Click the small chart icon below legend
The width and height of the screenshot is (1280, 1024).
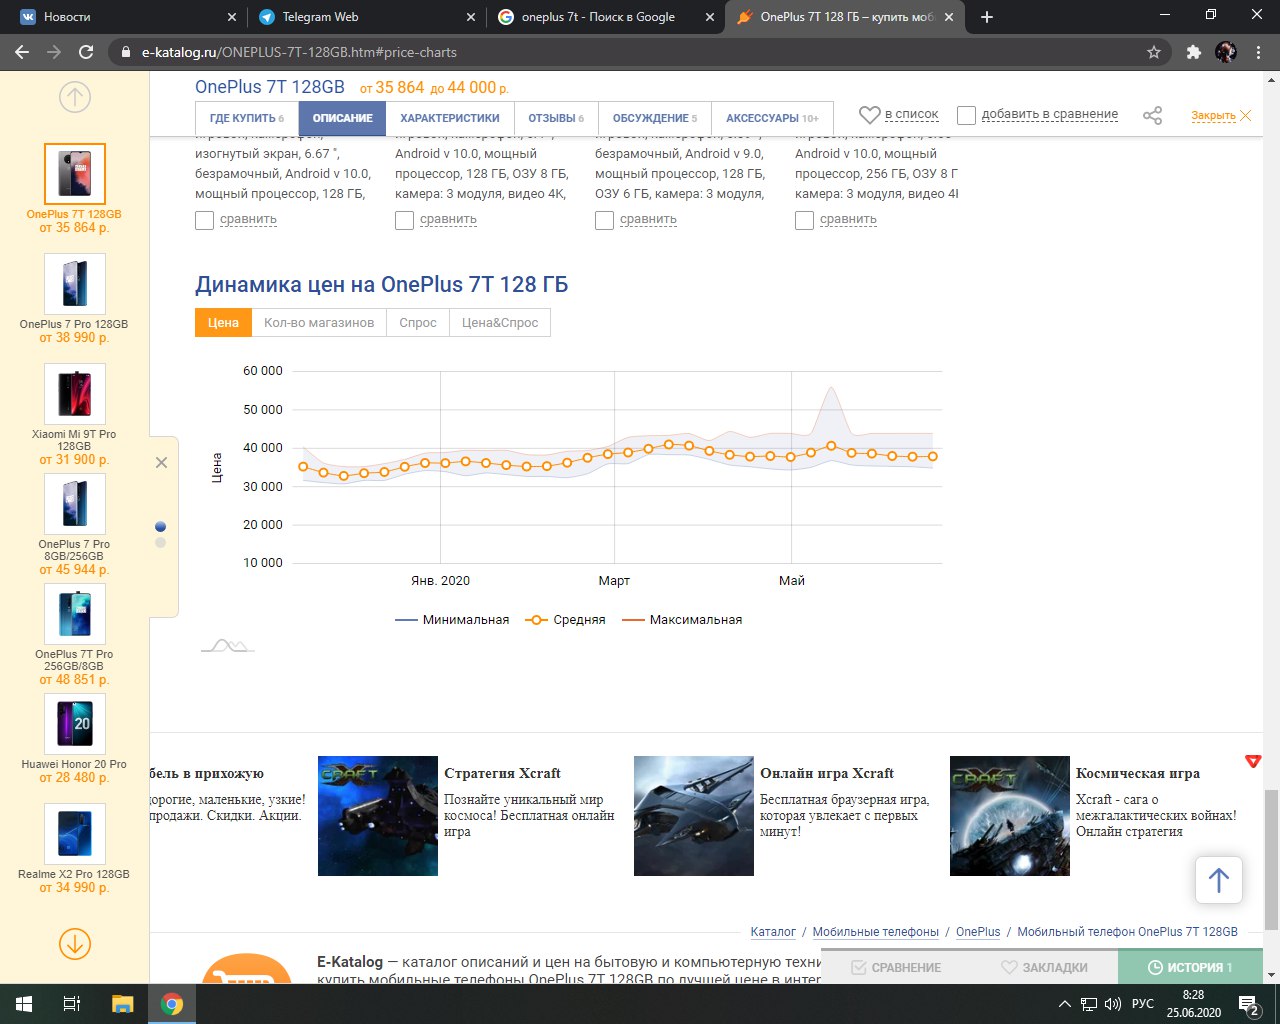227,646
